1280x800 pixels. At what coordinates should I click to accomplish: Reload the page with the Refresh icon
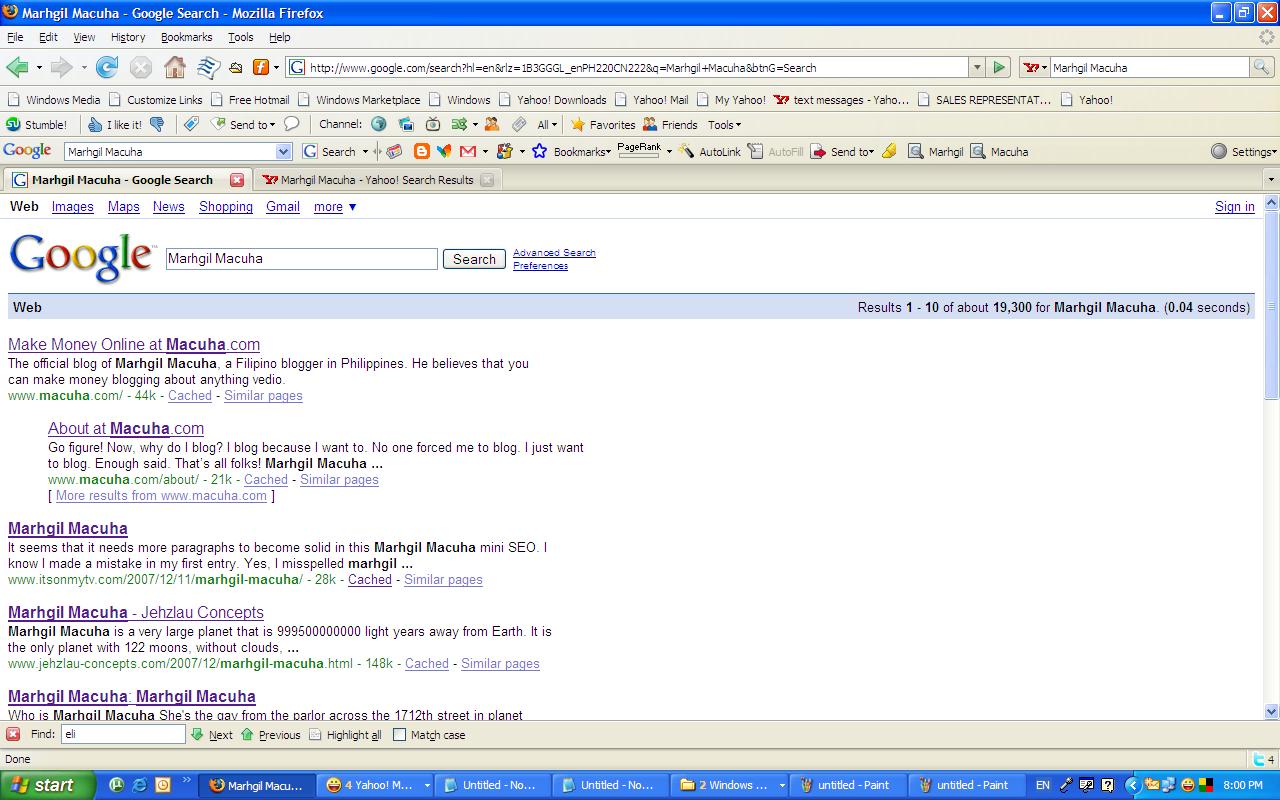coord(107,67)
